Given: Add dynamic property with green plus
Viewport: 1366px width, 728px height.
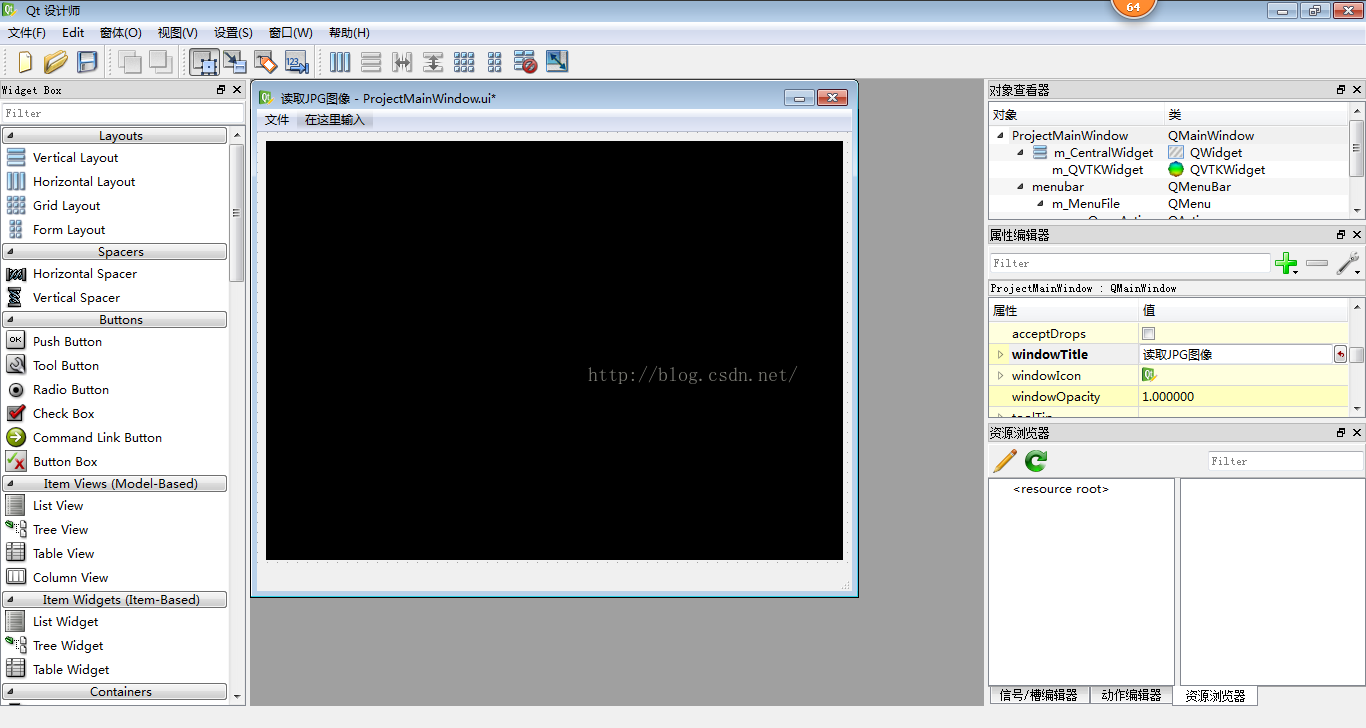Looking at the screenshot, I should (x=1287, y=264).
